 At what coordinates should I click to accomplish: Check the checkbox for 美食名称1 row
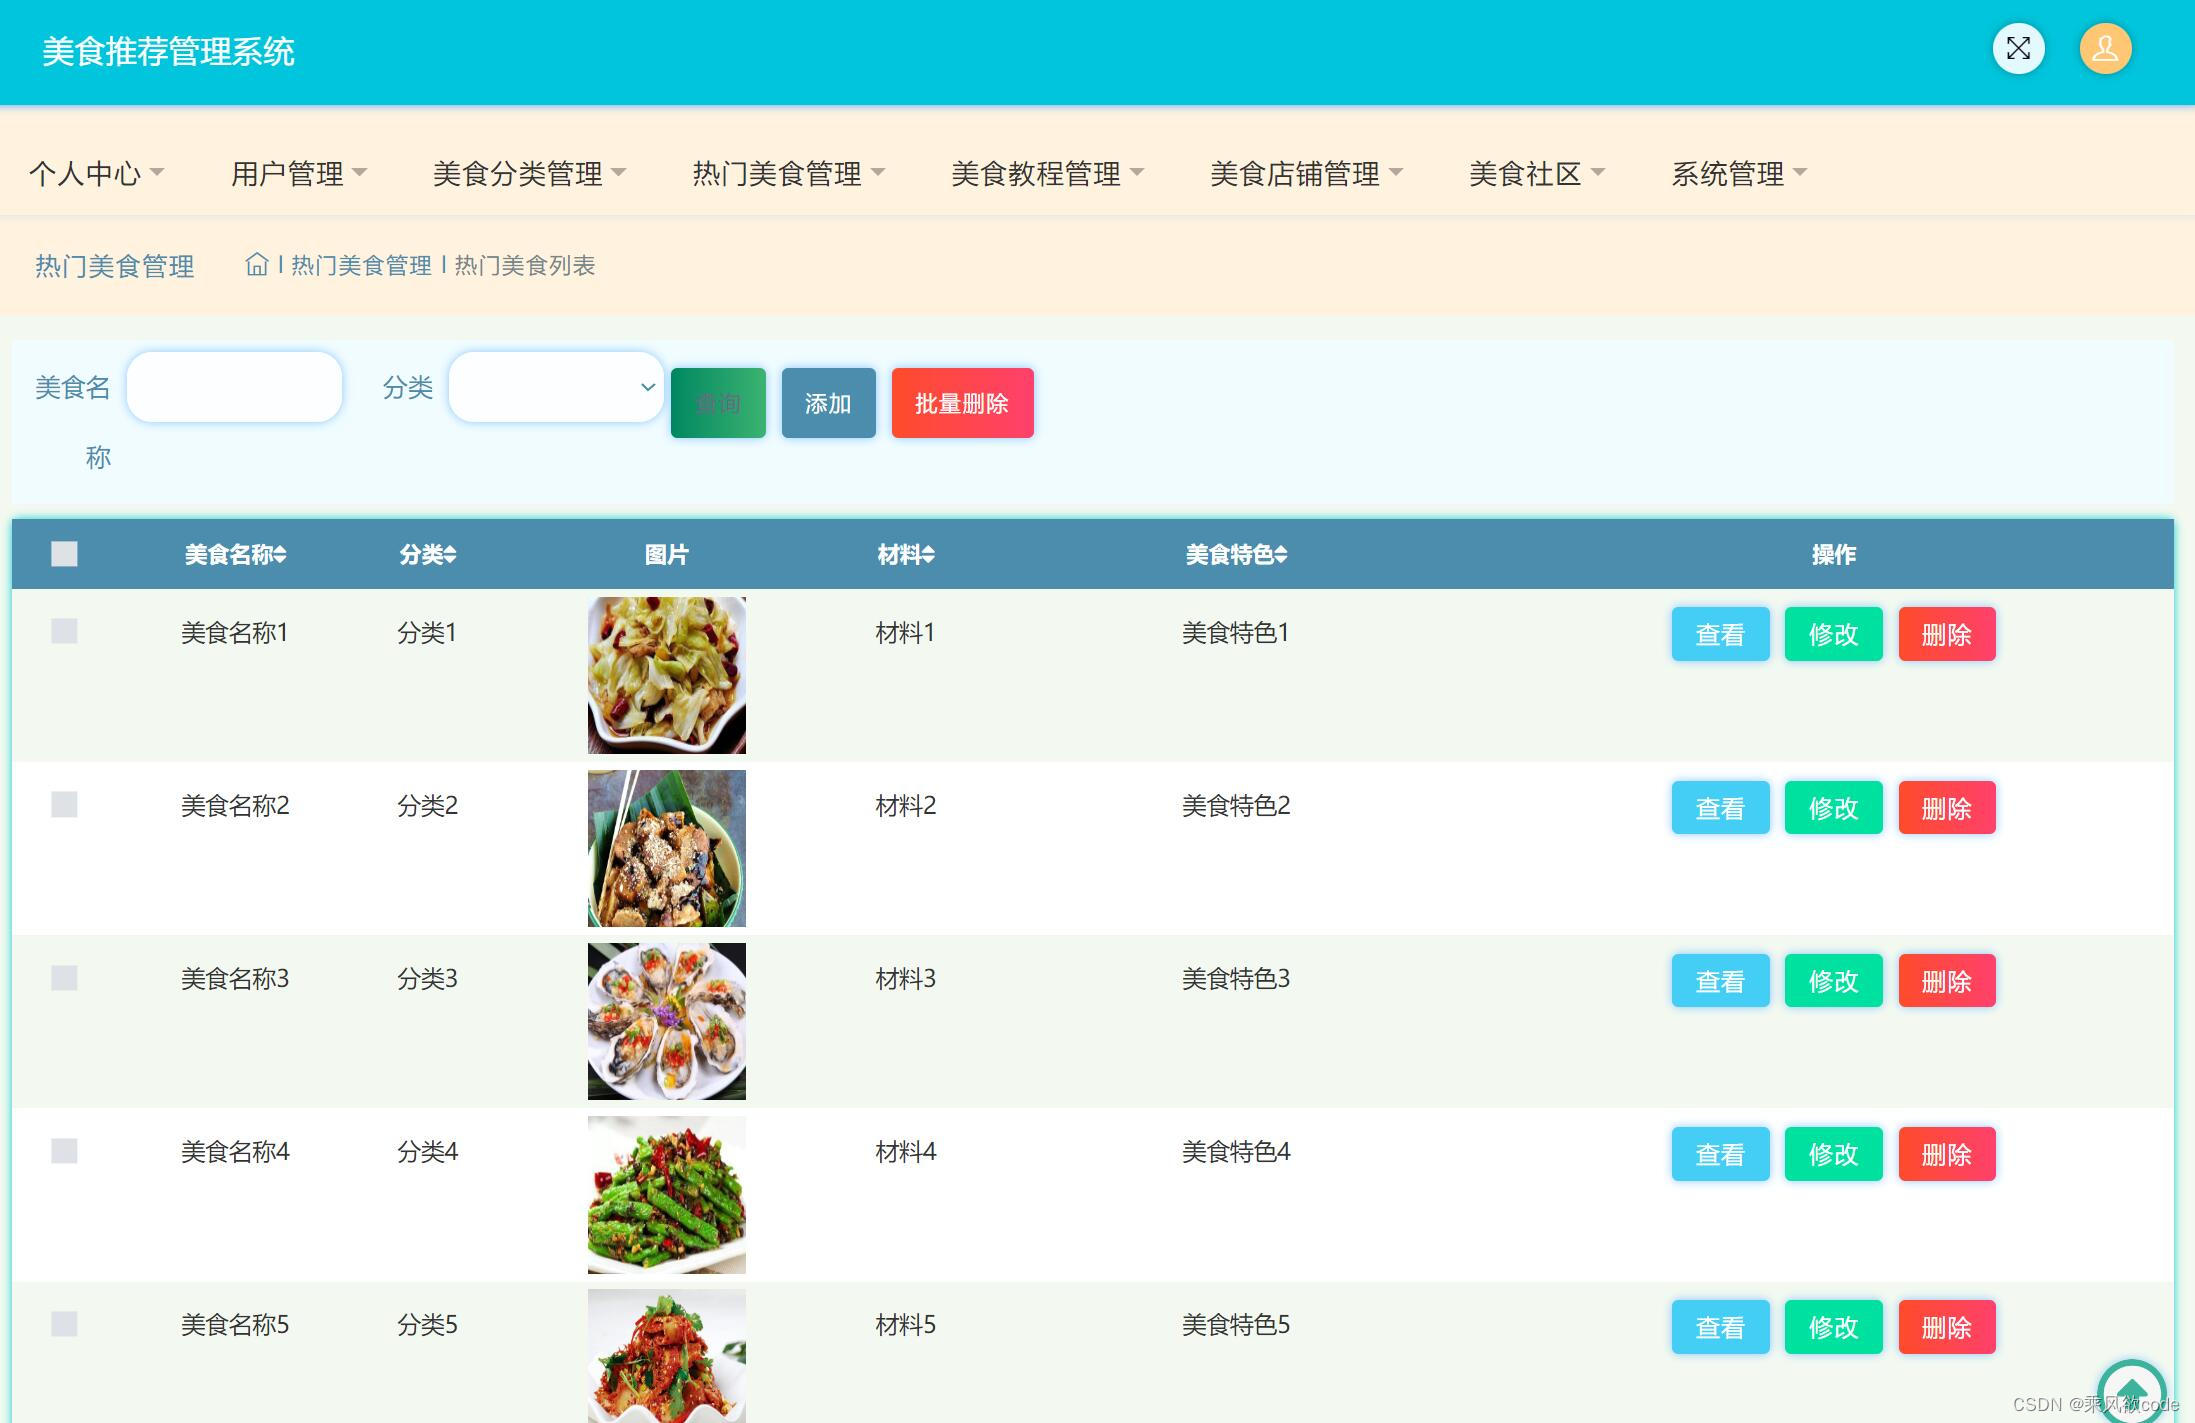tap(64, 631)
